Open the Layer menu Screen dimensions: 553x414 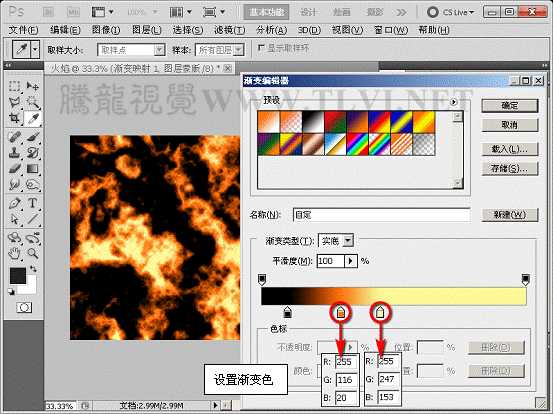pyautogui.click(x=147, y=30)
